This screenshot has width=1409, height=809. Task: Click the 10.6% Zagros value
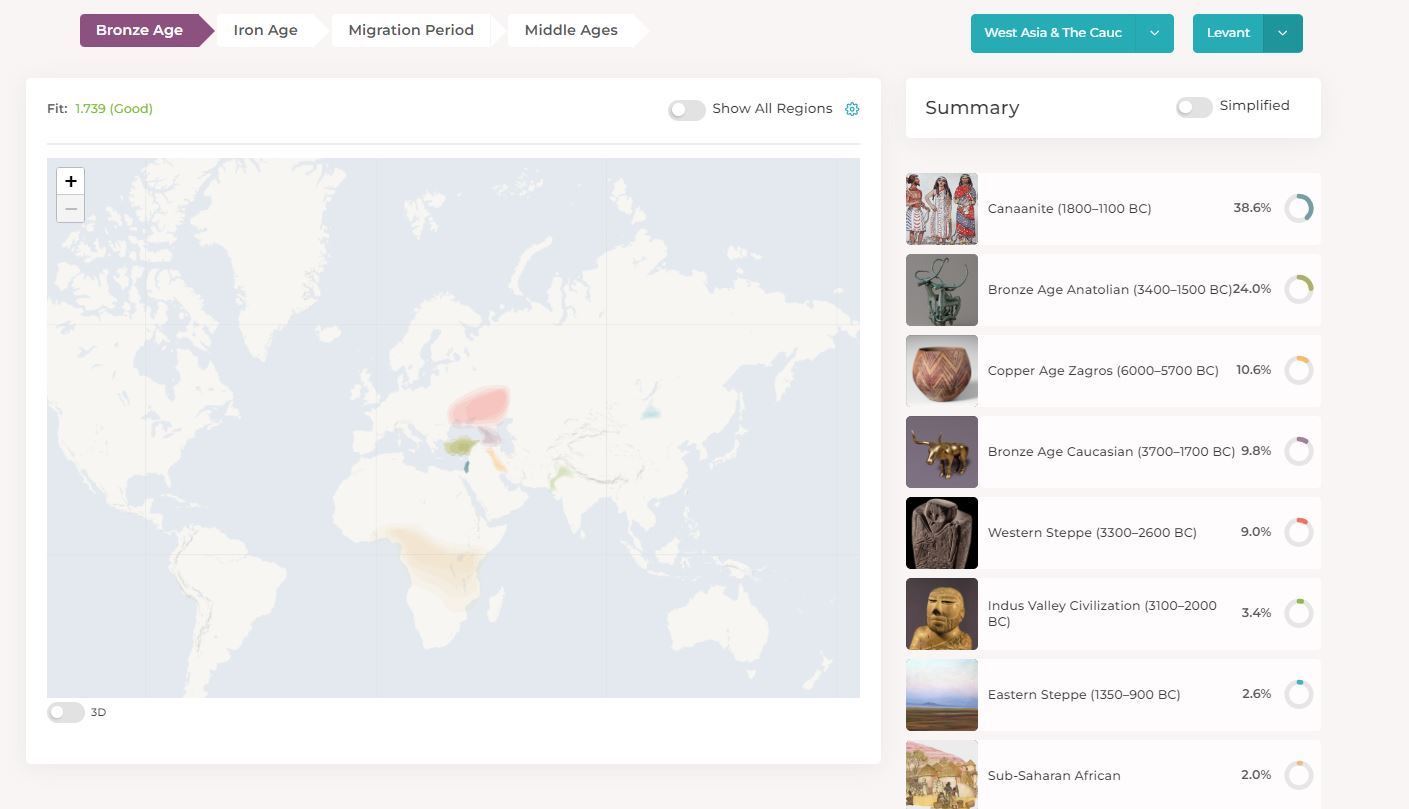pos(1254,370)
